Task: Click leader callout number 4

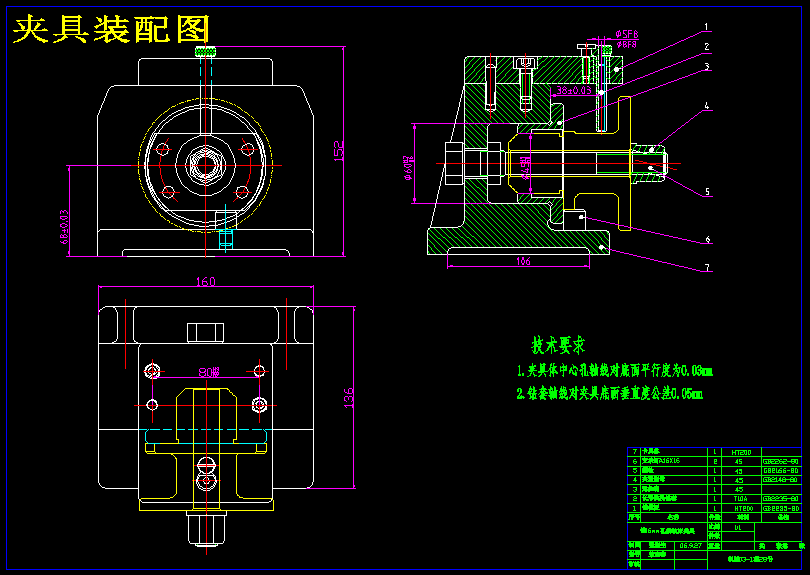Action: pyautogui.click(x=707, y=106)
